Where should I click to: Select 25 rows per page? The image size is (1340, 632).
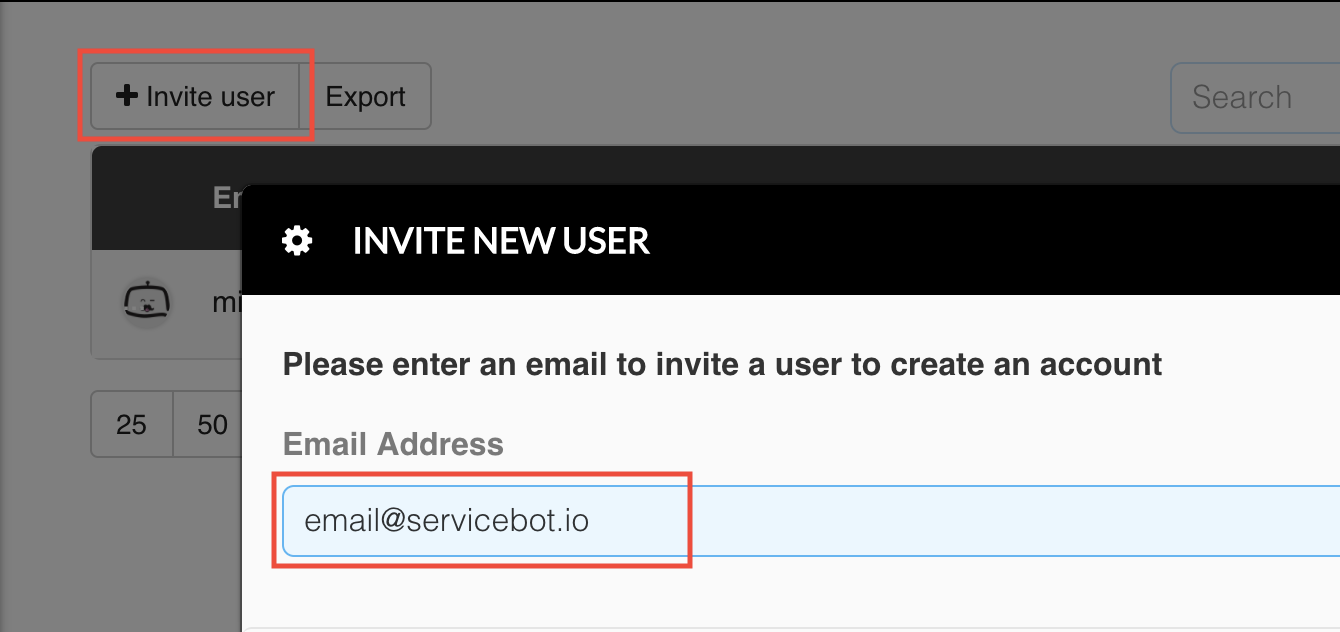[x=131, y=425]
